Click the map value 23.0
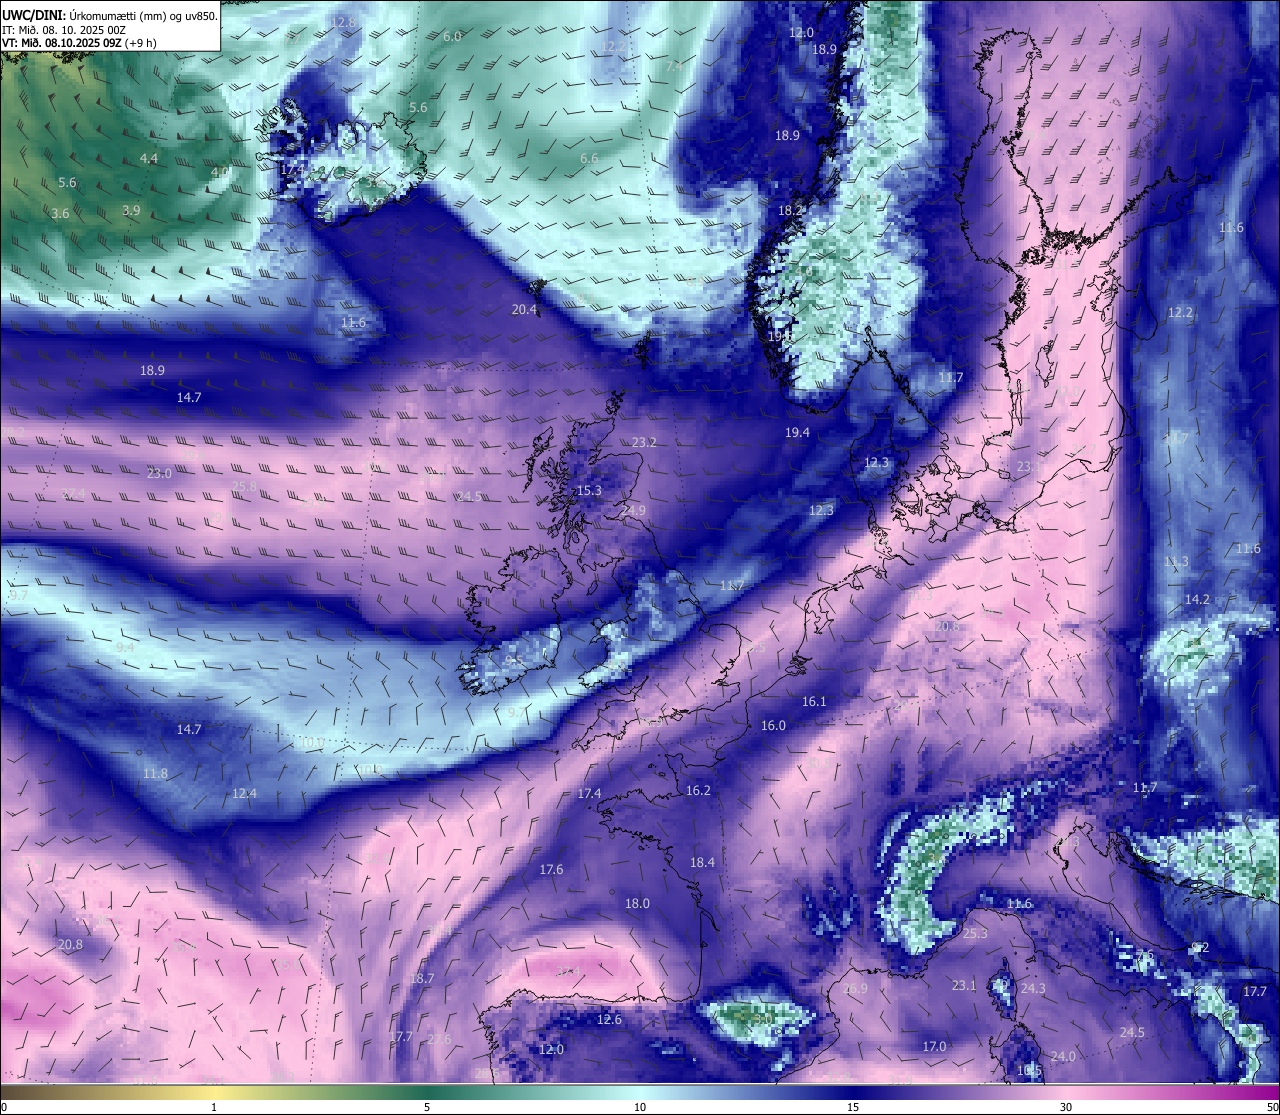 pos(159,473)
